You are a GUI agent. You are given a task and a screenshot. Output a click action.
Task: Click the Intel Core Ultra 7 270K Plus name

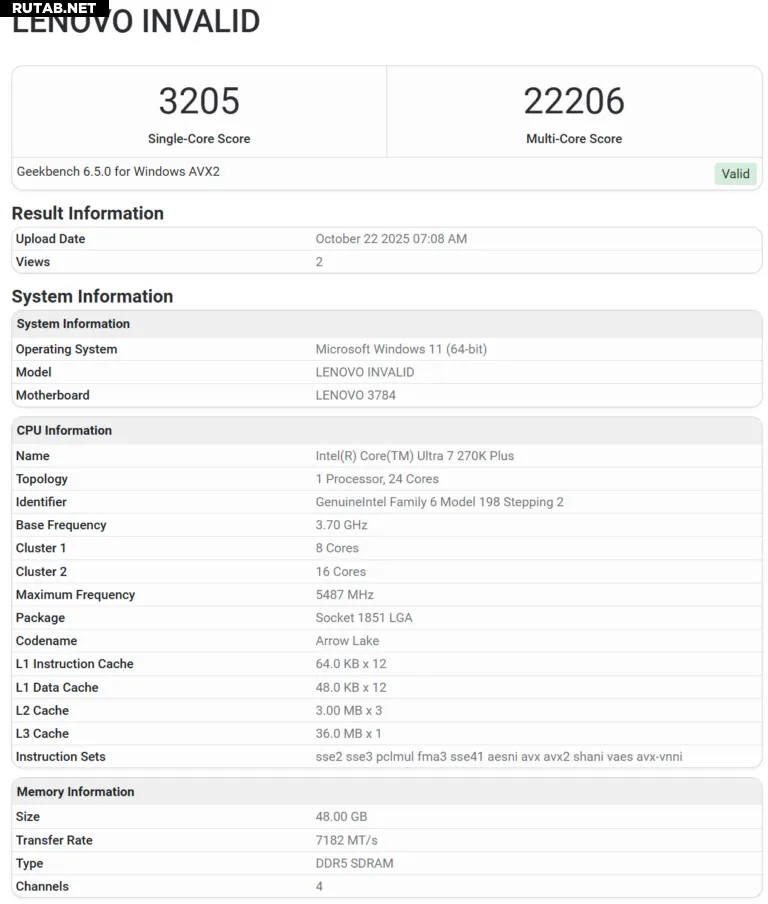(414, 456)
